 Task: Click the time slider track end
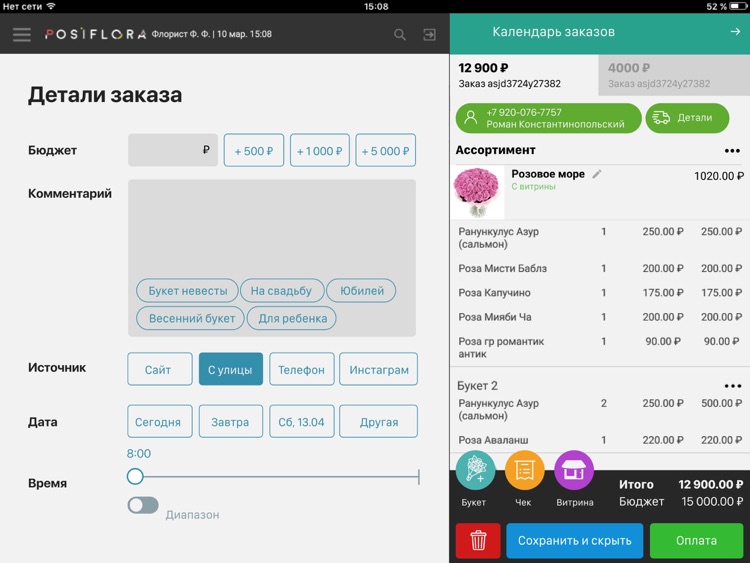tap(419, 476)
